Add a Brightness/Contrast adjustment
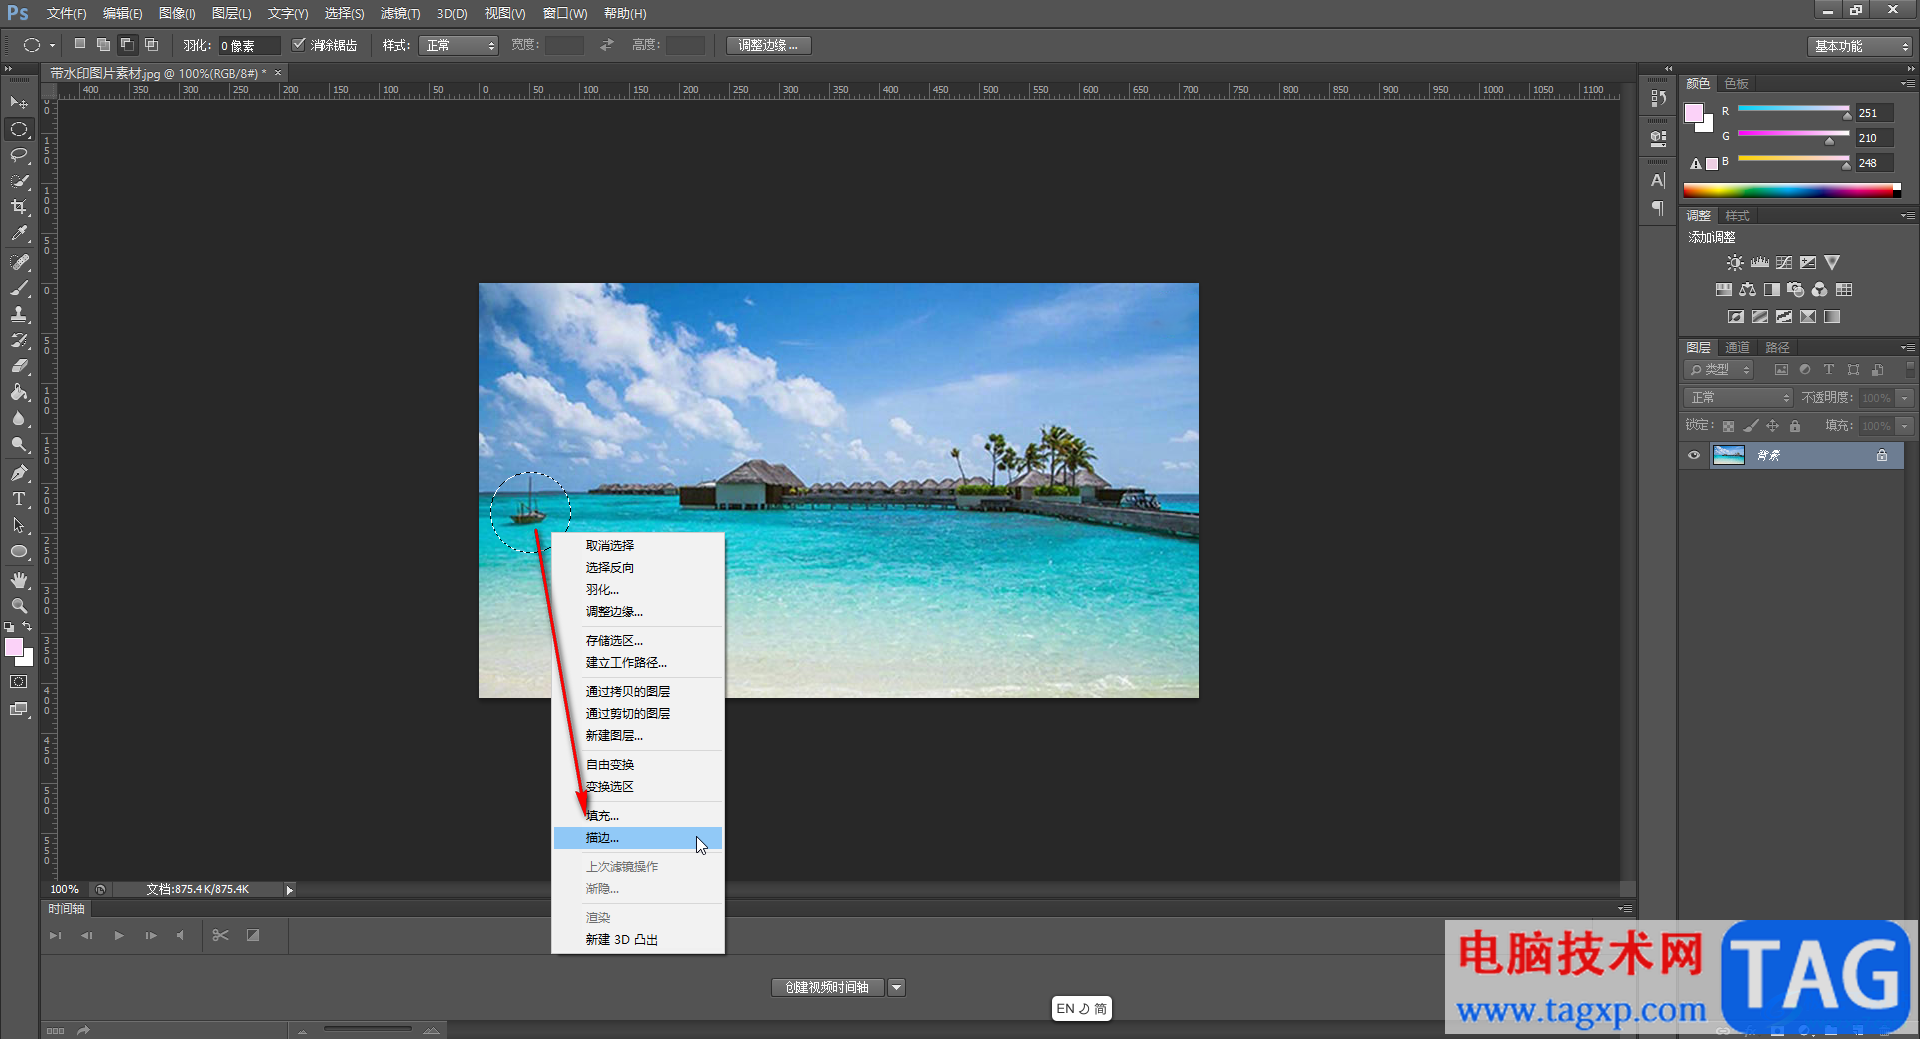Image resolution: width=1920 pixels, height=1039 pixels. (x=1735, y=263)
